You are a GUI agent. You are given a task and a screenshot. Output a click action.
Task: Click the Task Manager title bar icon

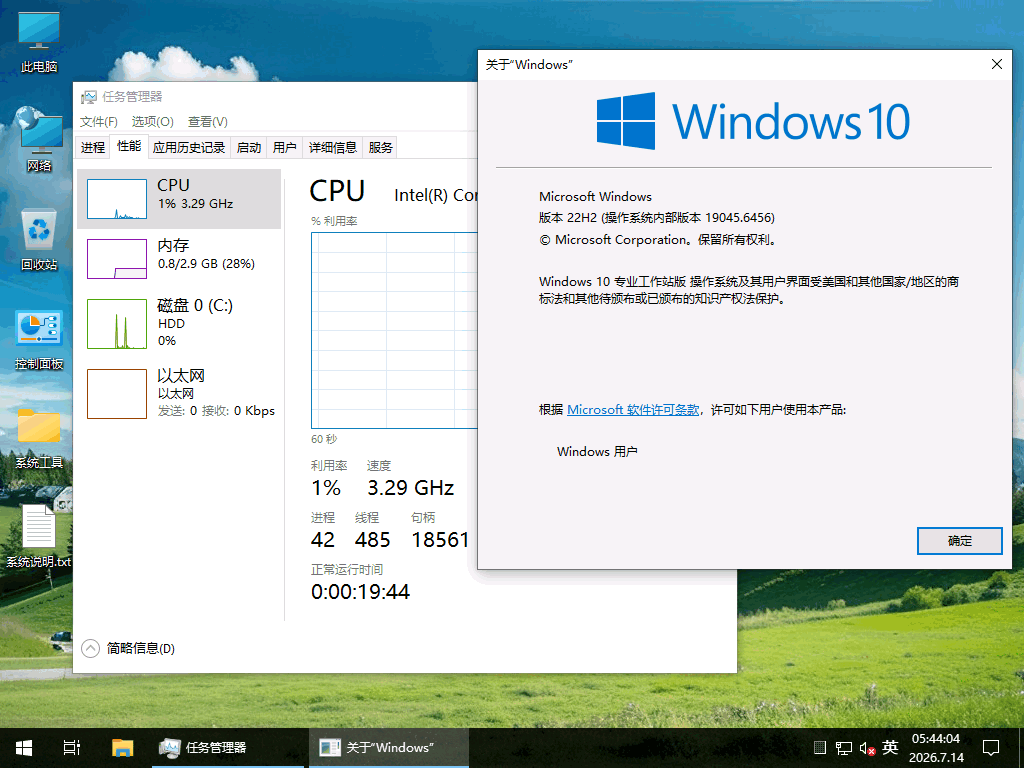click(88, 97)
